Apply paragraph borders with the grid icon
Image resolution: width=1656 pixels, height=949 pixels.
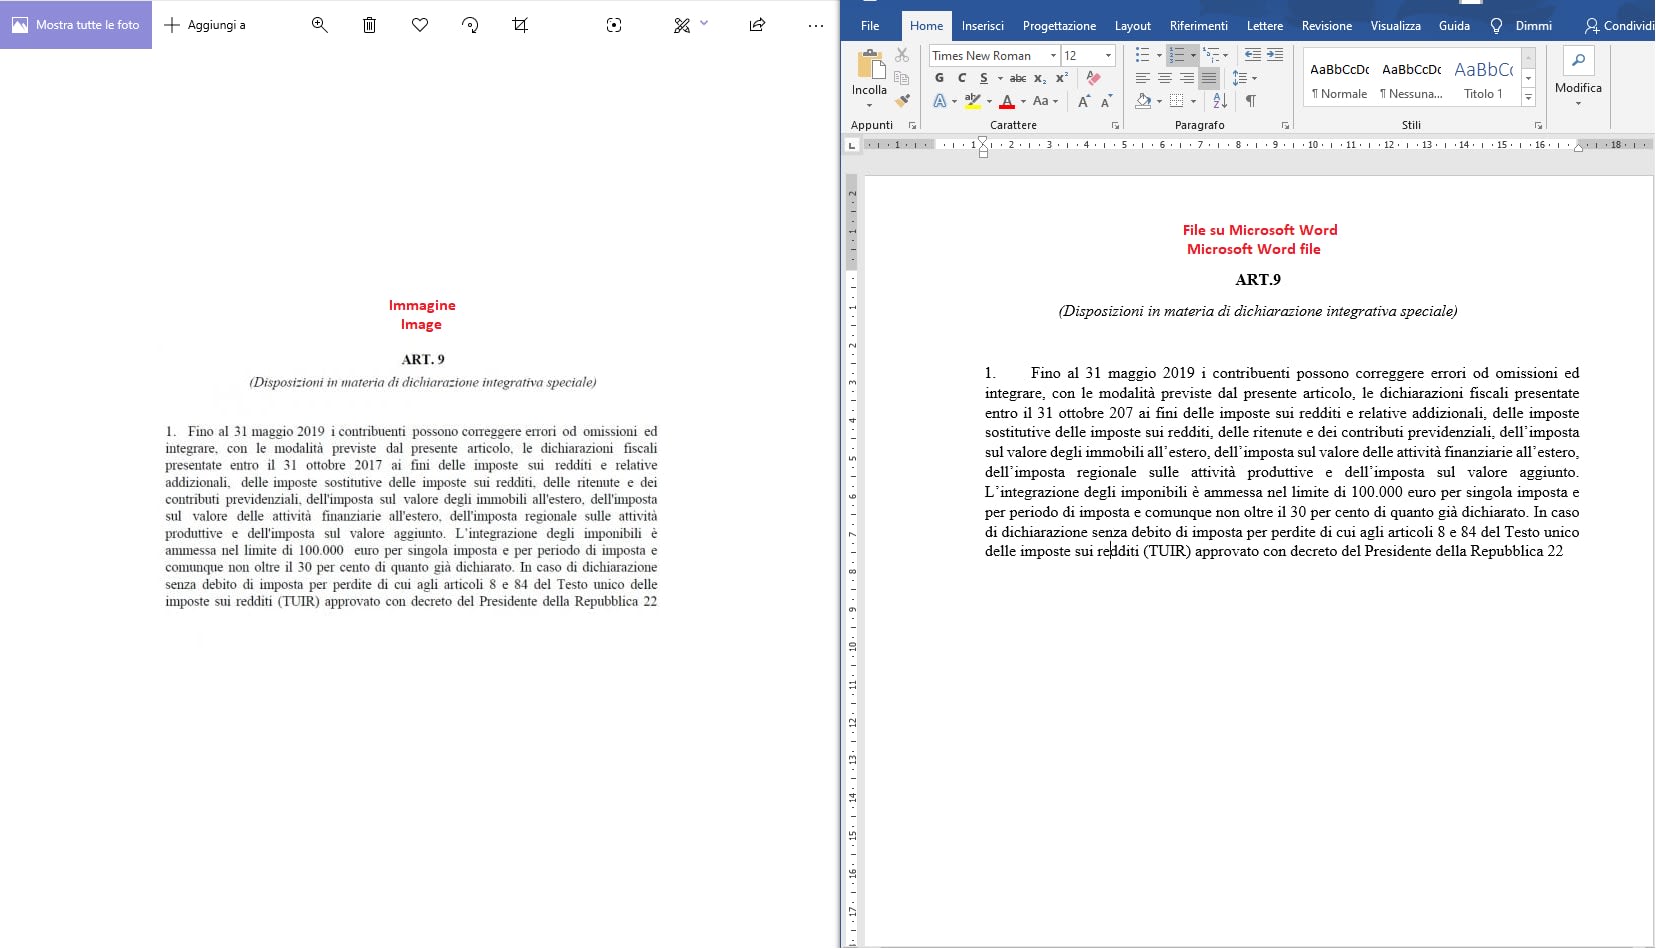click(x=1177, y=101)
